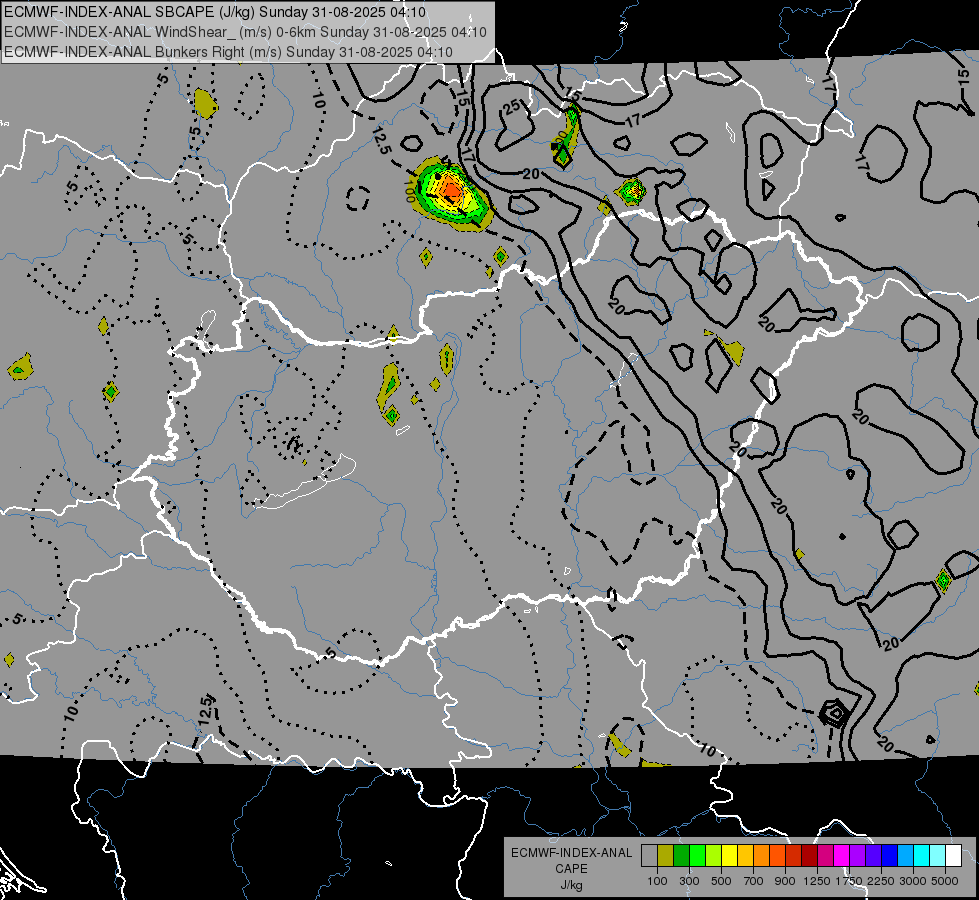Click the CAPE word in the legend
Screen dimensions: 979x900
pos(571,869)
